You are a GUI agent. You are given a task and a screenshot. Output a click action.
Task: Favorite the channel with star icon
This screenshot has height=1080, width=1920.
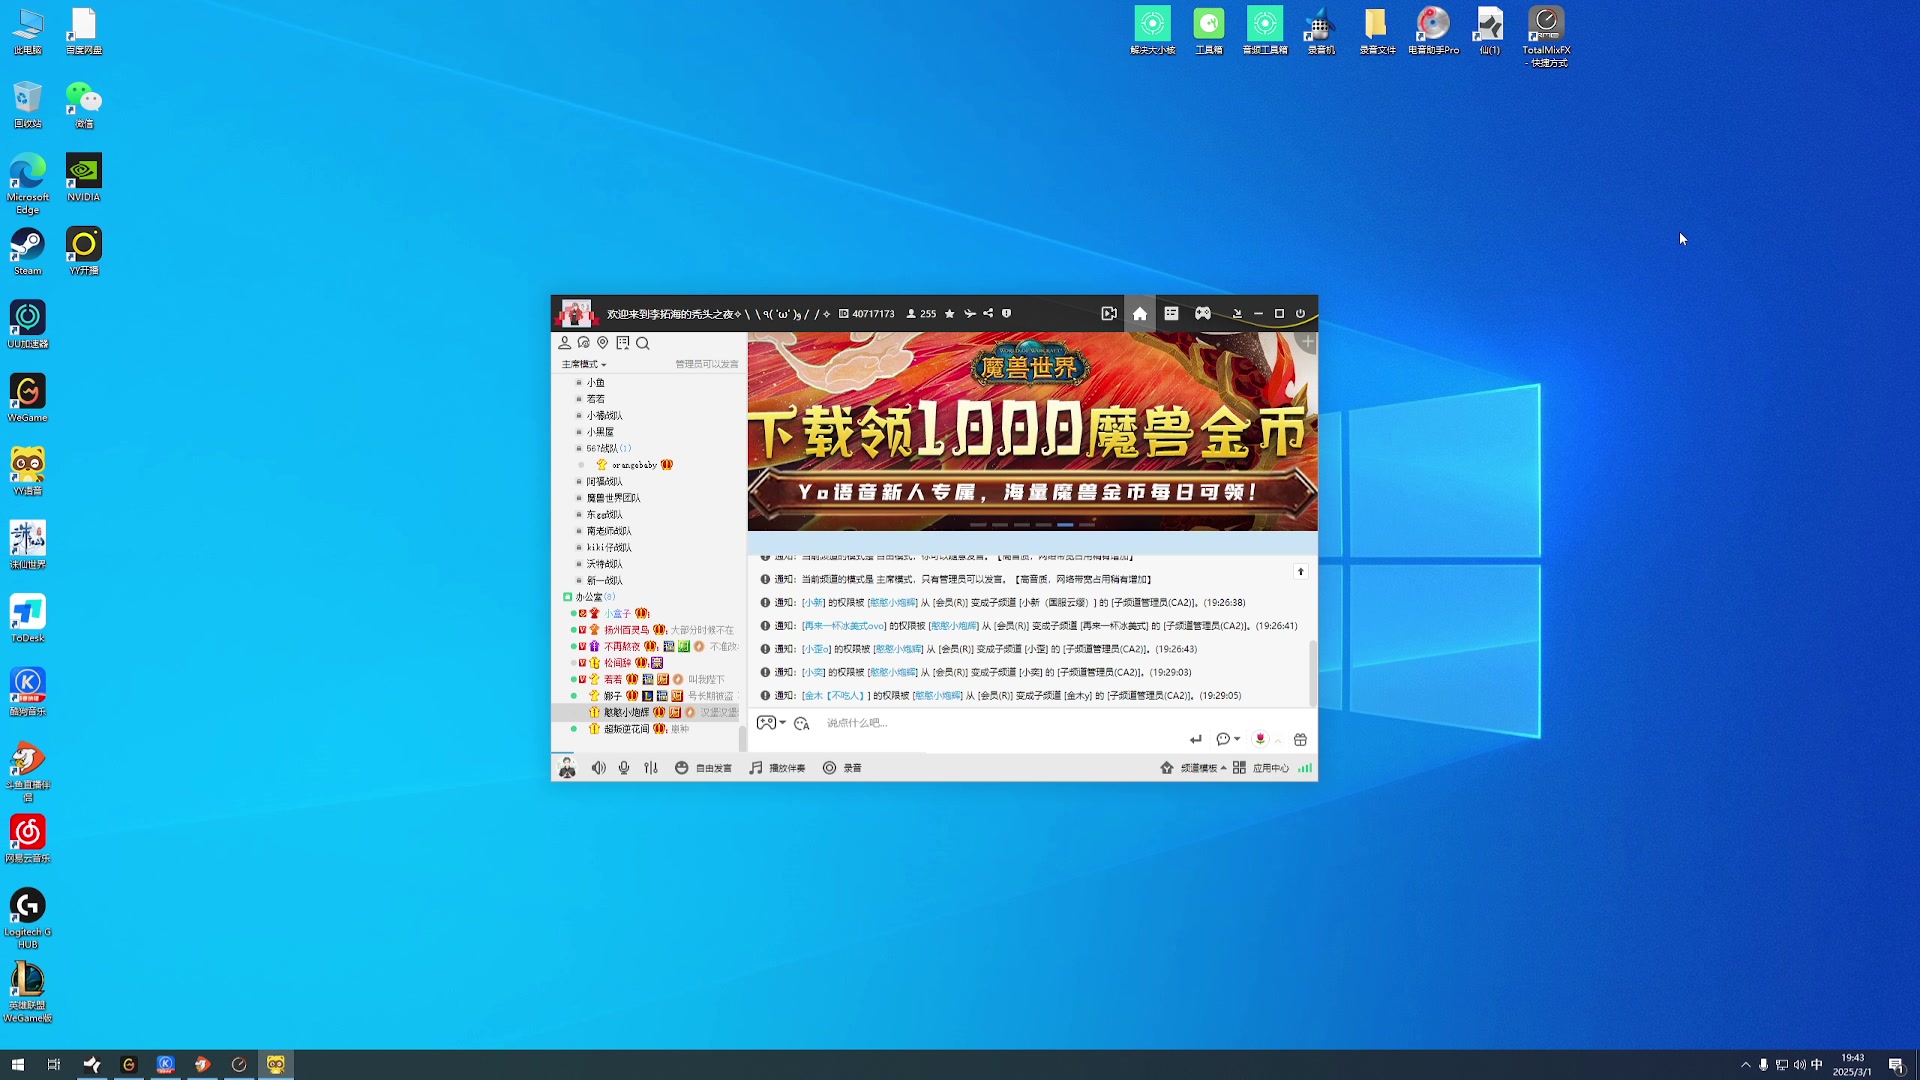click(x=950, y=313)
